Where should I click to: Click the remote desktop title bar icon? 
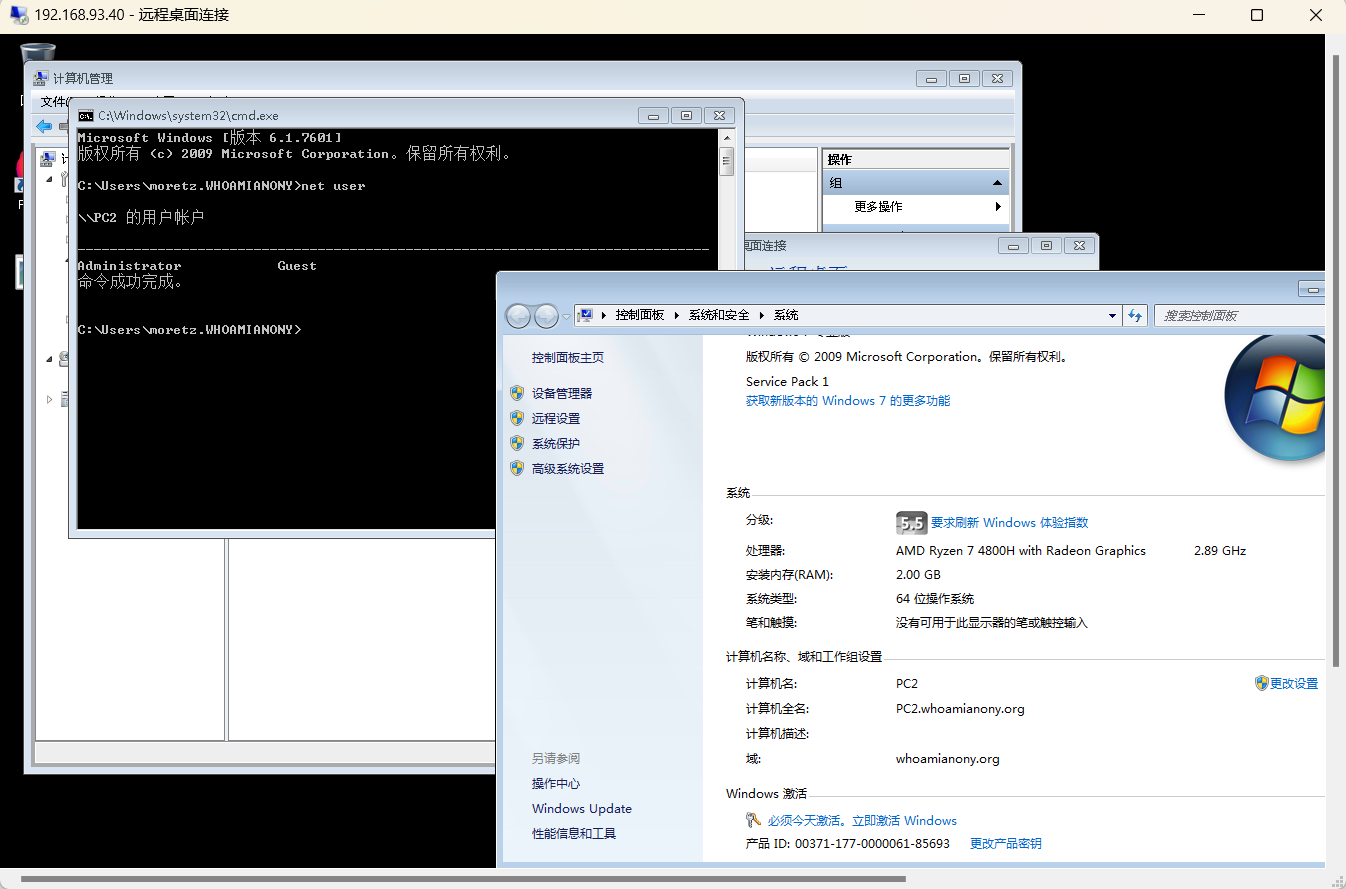(18, 15)
